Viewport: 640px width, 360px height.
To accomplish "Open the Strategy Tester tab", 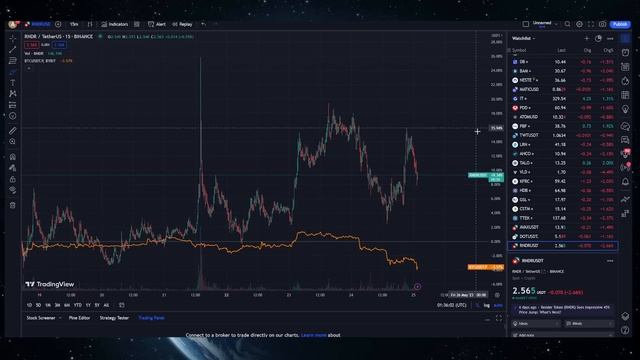I will click(114, 318).
